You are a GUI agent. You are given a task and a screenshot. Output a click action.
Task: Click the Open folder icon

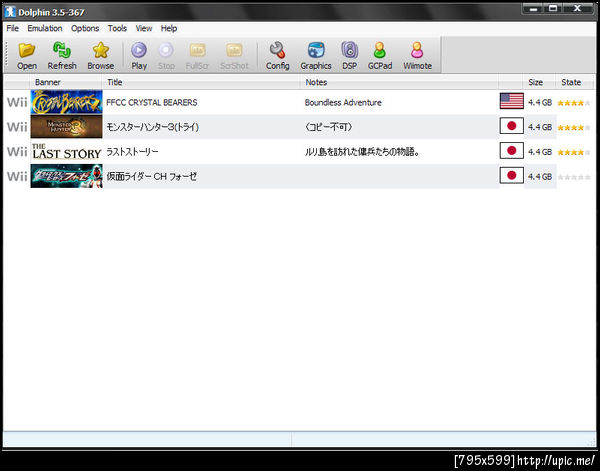click(27, 50)
